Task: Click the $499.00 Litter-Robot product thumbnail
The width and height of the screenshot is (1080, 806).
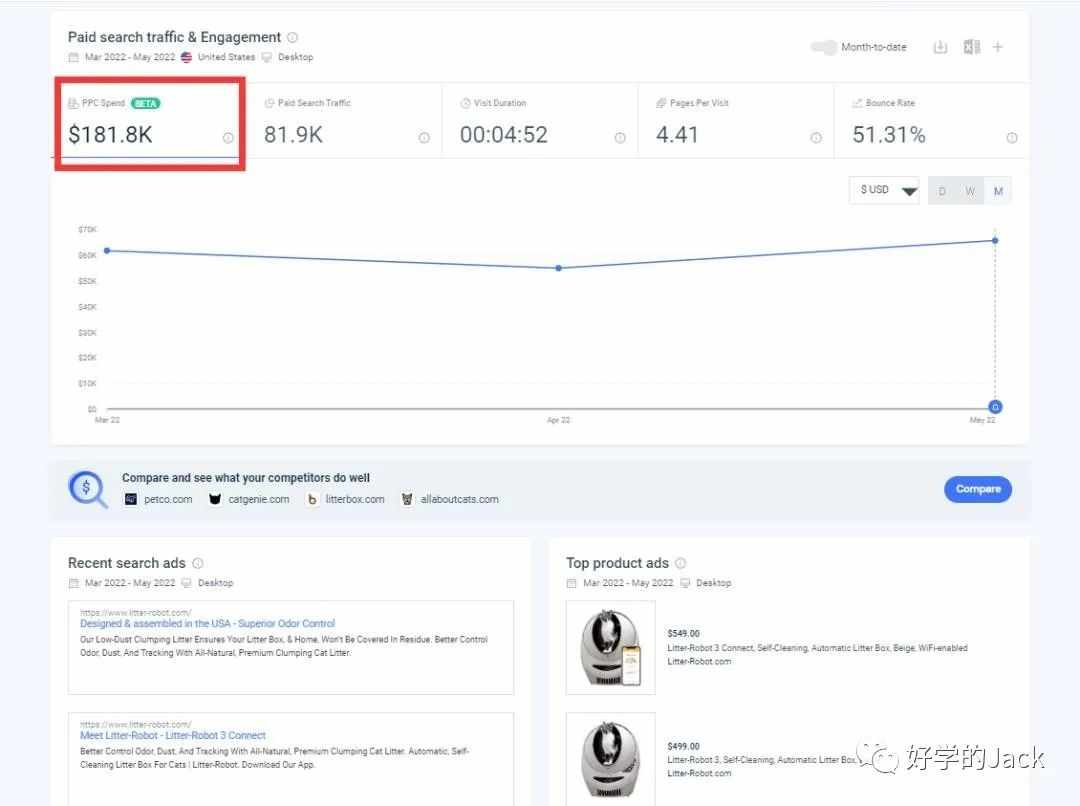Action: click(610, 759)
